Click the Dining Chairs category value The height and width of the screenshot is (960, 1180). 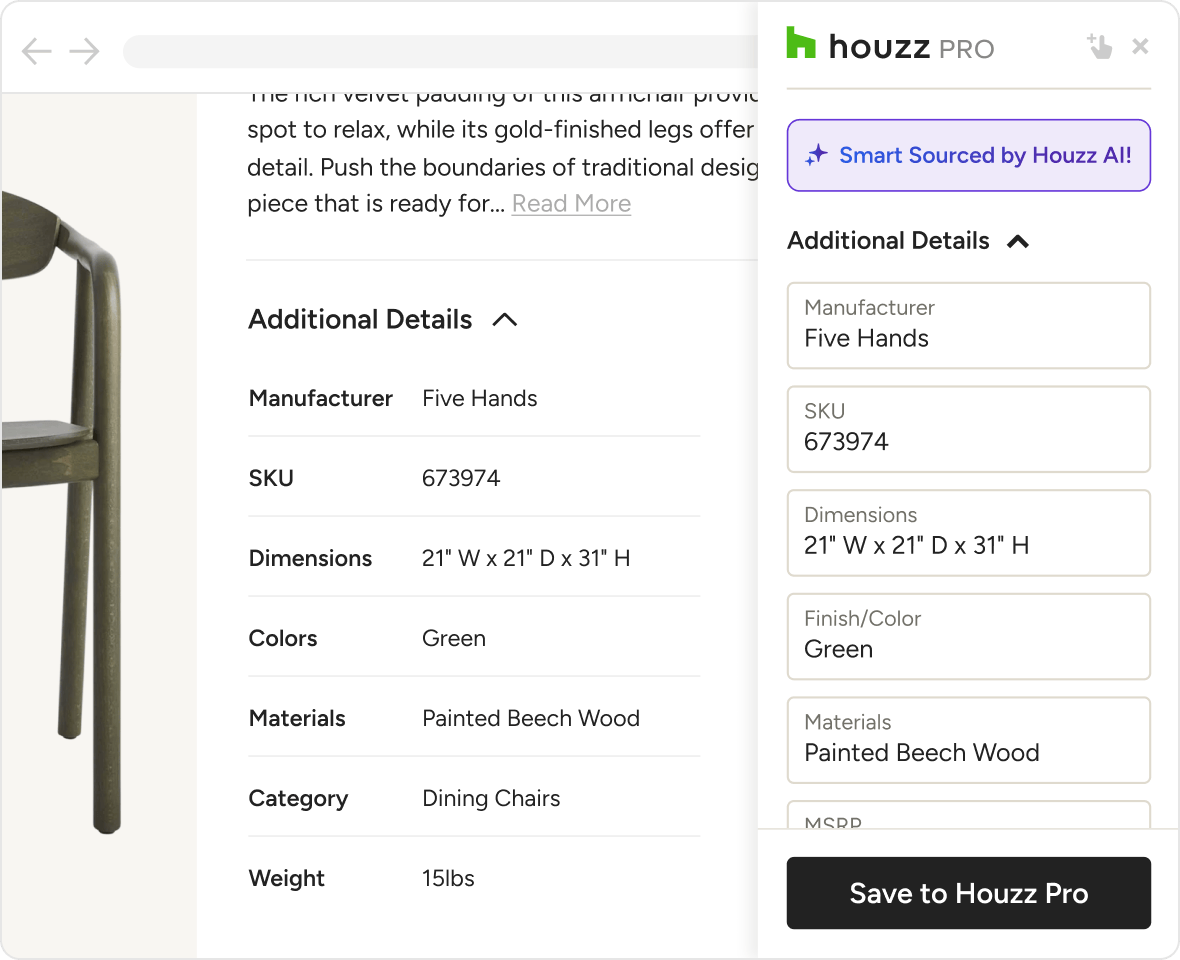pyautogui.click(x=491, y=798)
